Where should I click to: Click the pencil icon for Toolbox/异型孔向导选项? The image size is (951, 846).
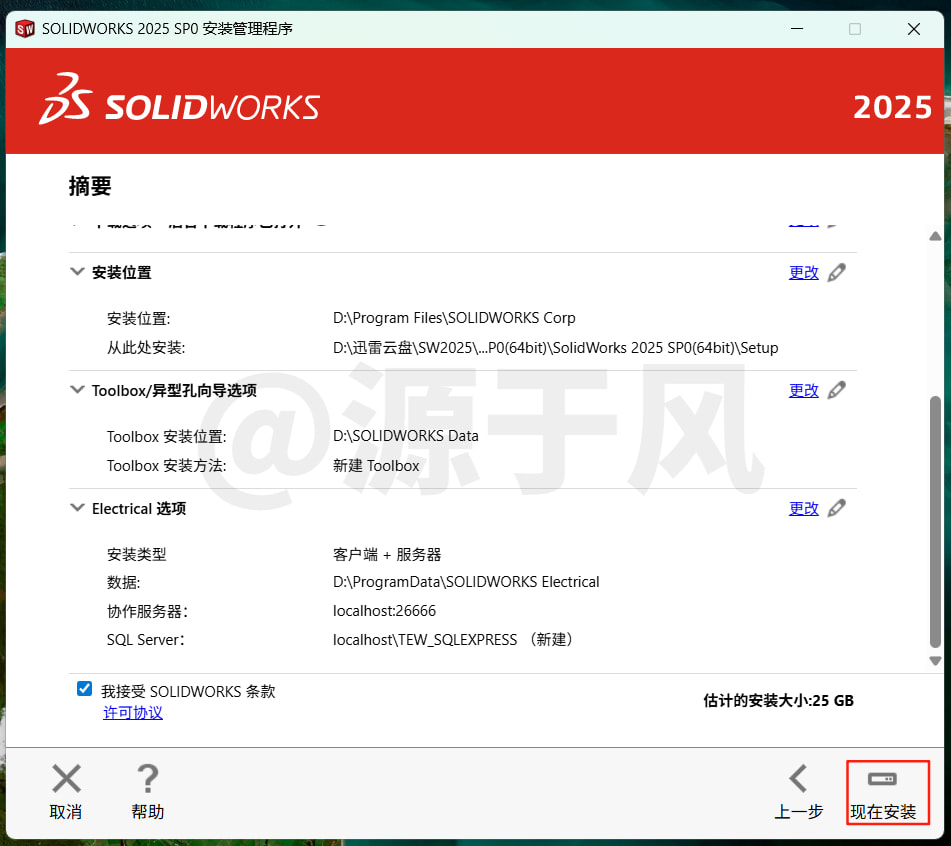836,390
